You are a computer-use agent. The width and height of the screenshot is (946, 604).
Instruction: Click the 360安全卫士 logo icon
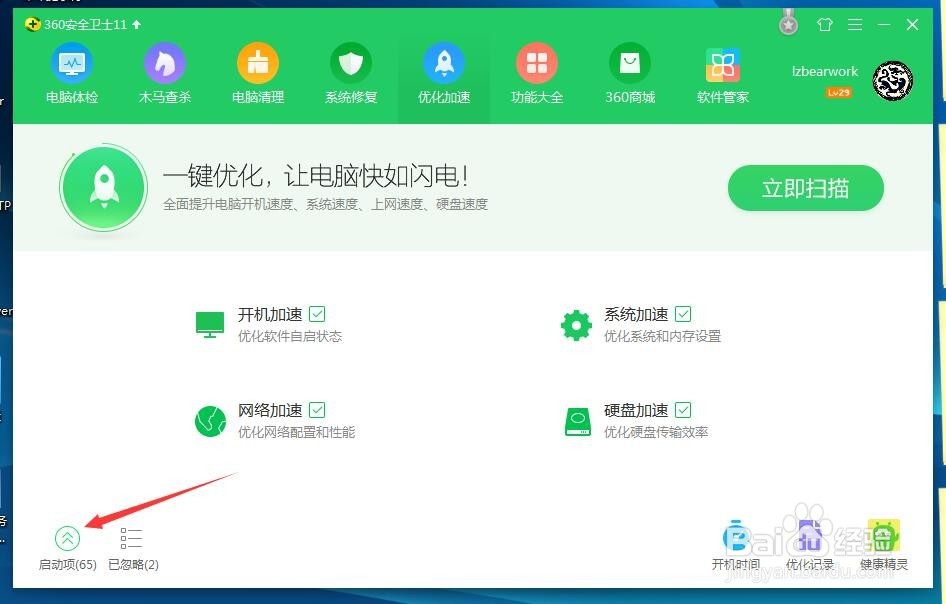pos(33,24)
